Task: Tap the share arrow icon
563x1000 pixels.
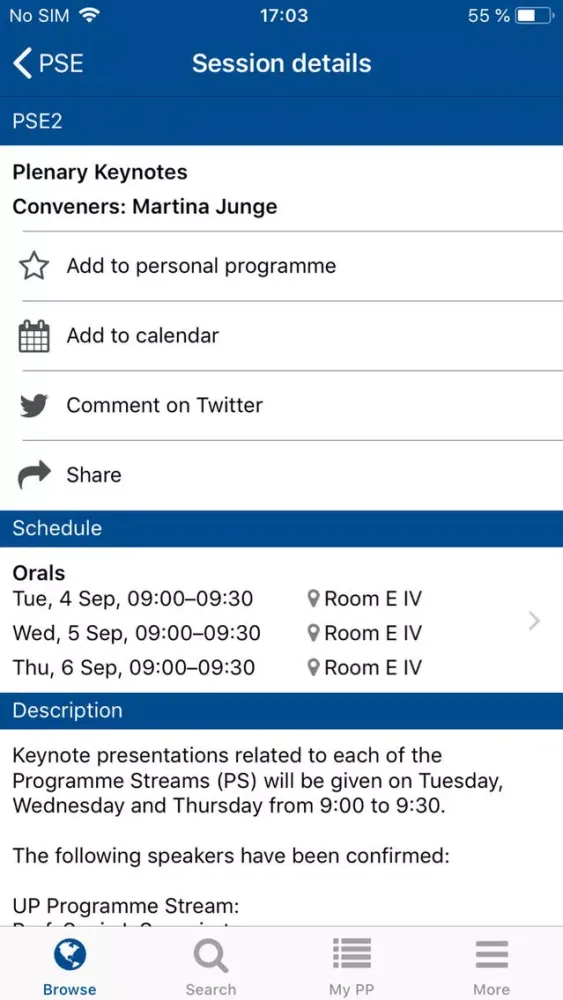Action: pos(34,474)
